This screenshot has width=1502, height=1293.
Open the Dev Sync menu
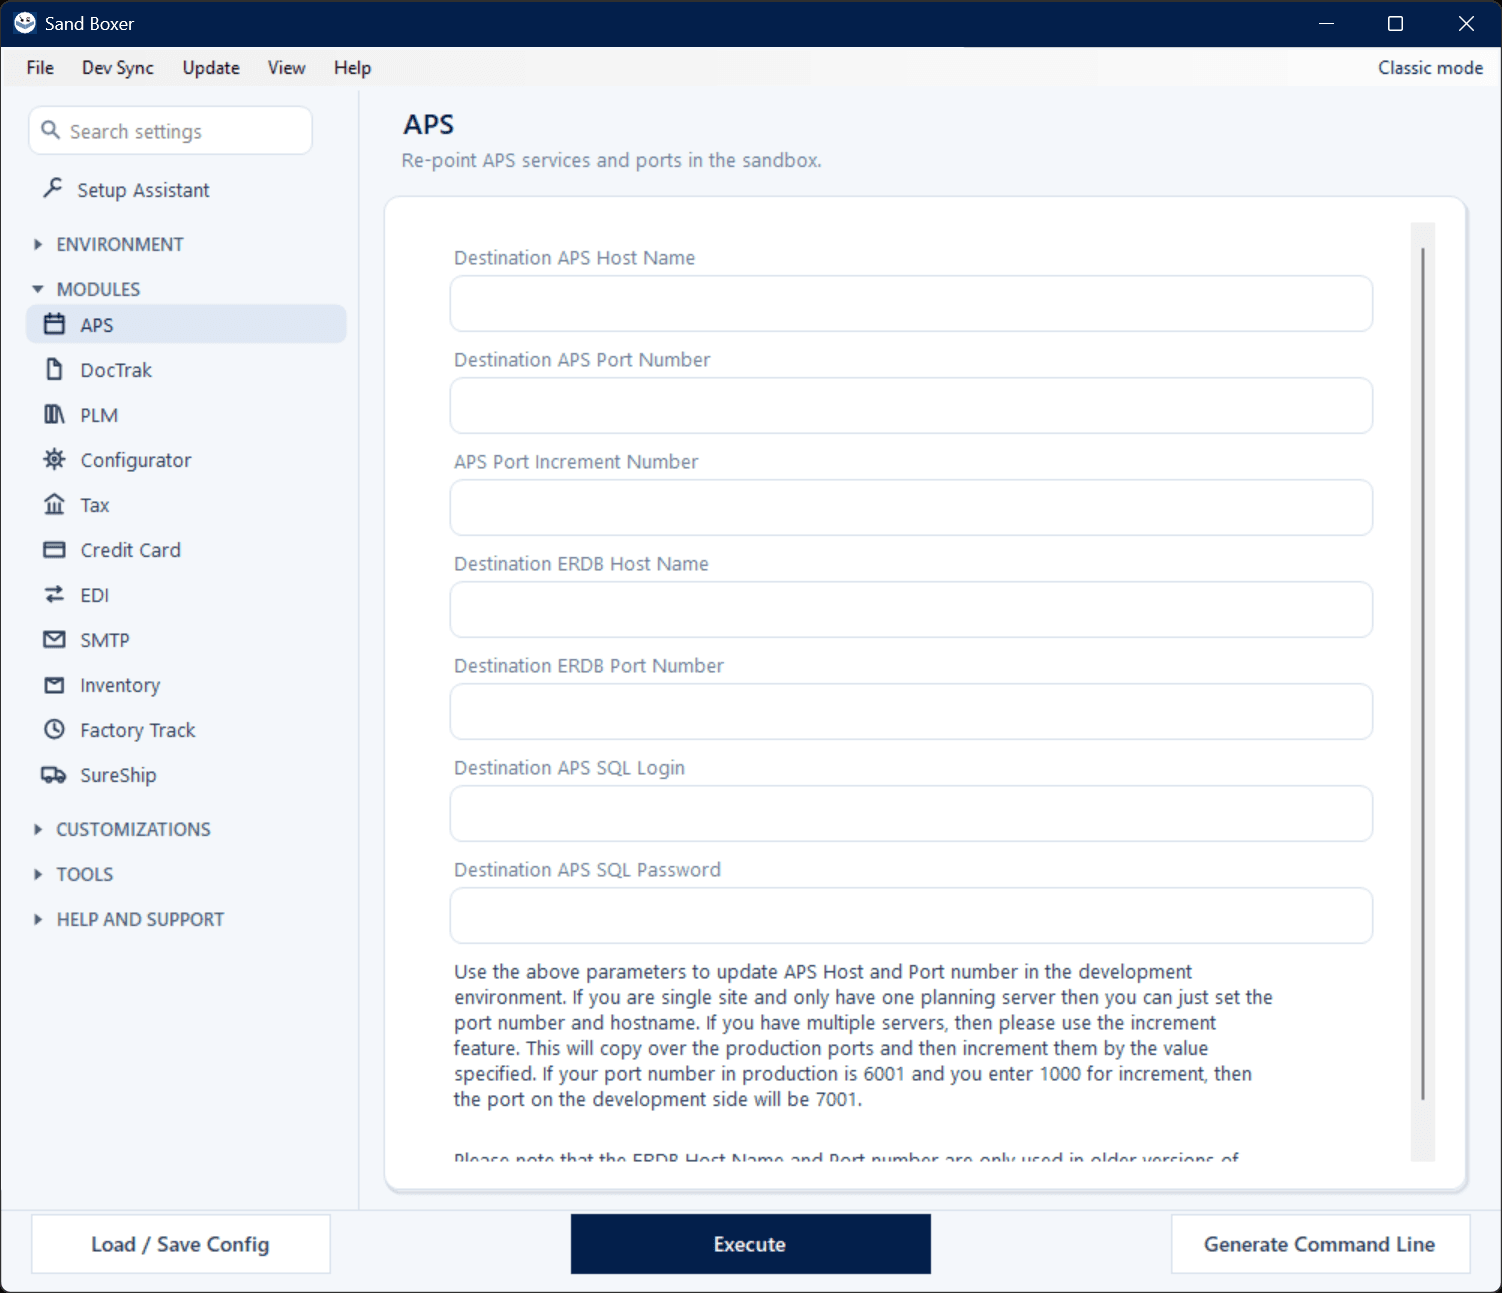point(118,67)
